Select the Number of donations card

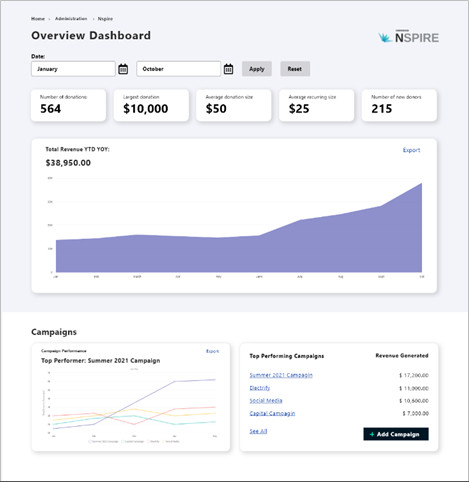pyautogui.click(x=68, y=105)
